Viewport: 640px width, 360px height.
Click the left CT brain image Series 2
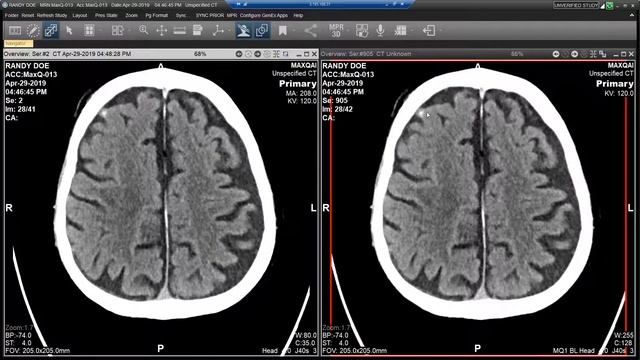coord(165,192)
